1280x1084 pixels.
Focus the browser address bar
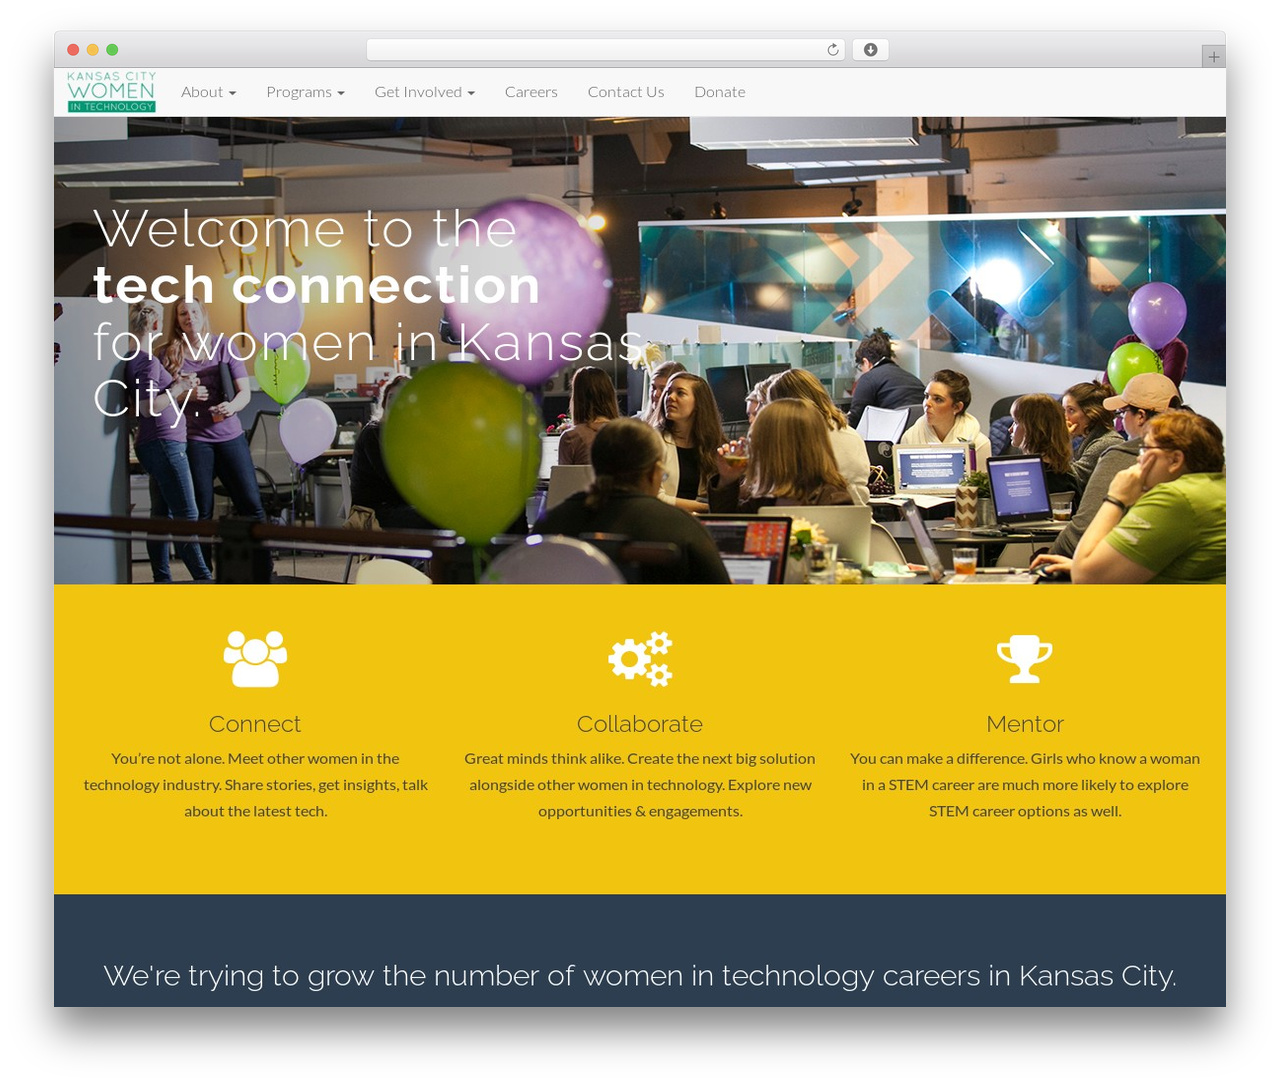pyautogui.click(x=605, y=50)
